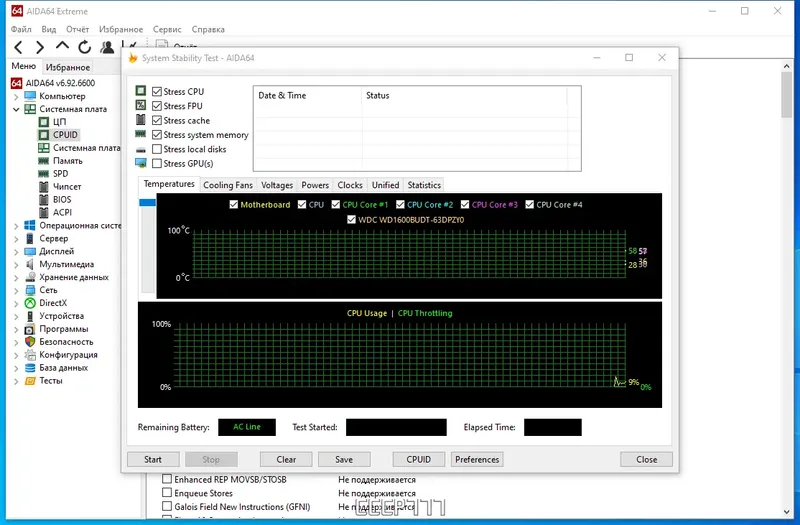Click the temperature graph blue slider bar

click(147, 203)
